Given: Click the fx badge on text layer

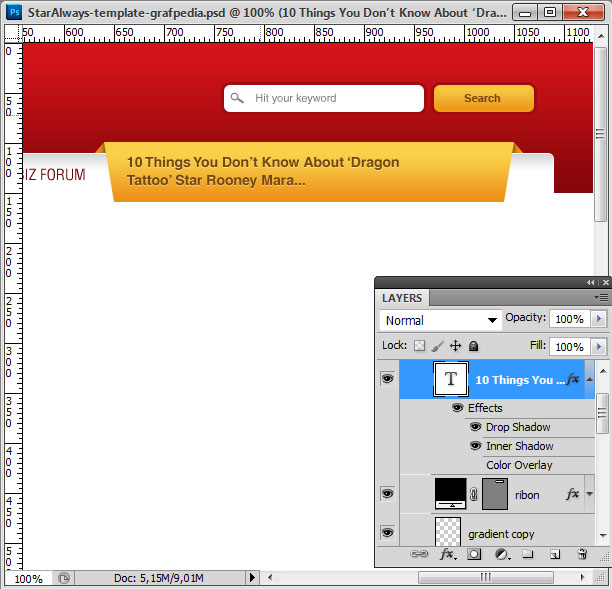Looking at the screenshot, I should pyautogui.click(x=573, y=379).
